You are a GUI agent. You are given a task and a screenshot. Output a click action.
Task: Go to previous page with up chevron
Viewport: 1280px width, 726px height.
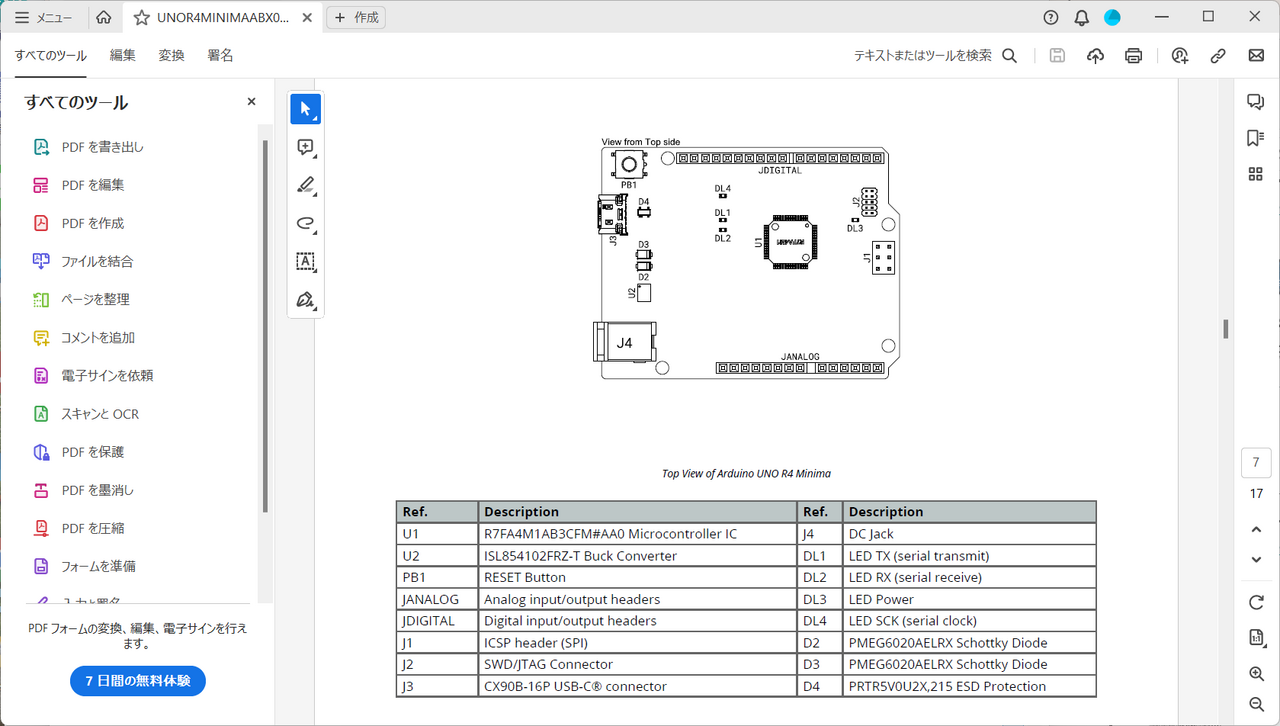point(1256,529)
